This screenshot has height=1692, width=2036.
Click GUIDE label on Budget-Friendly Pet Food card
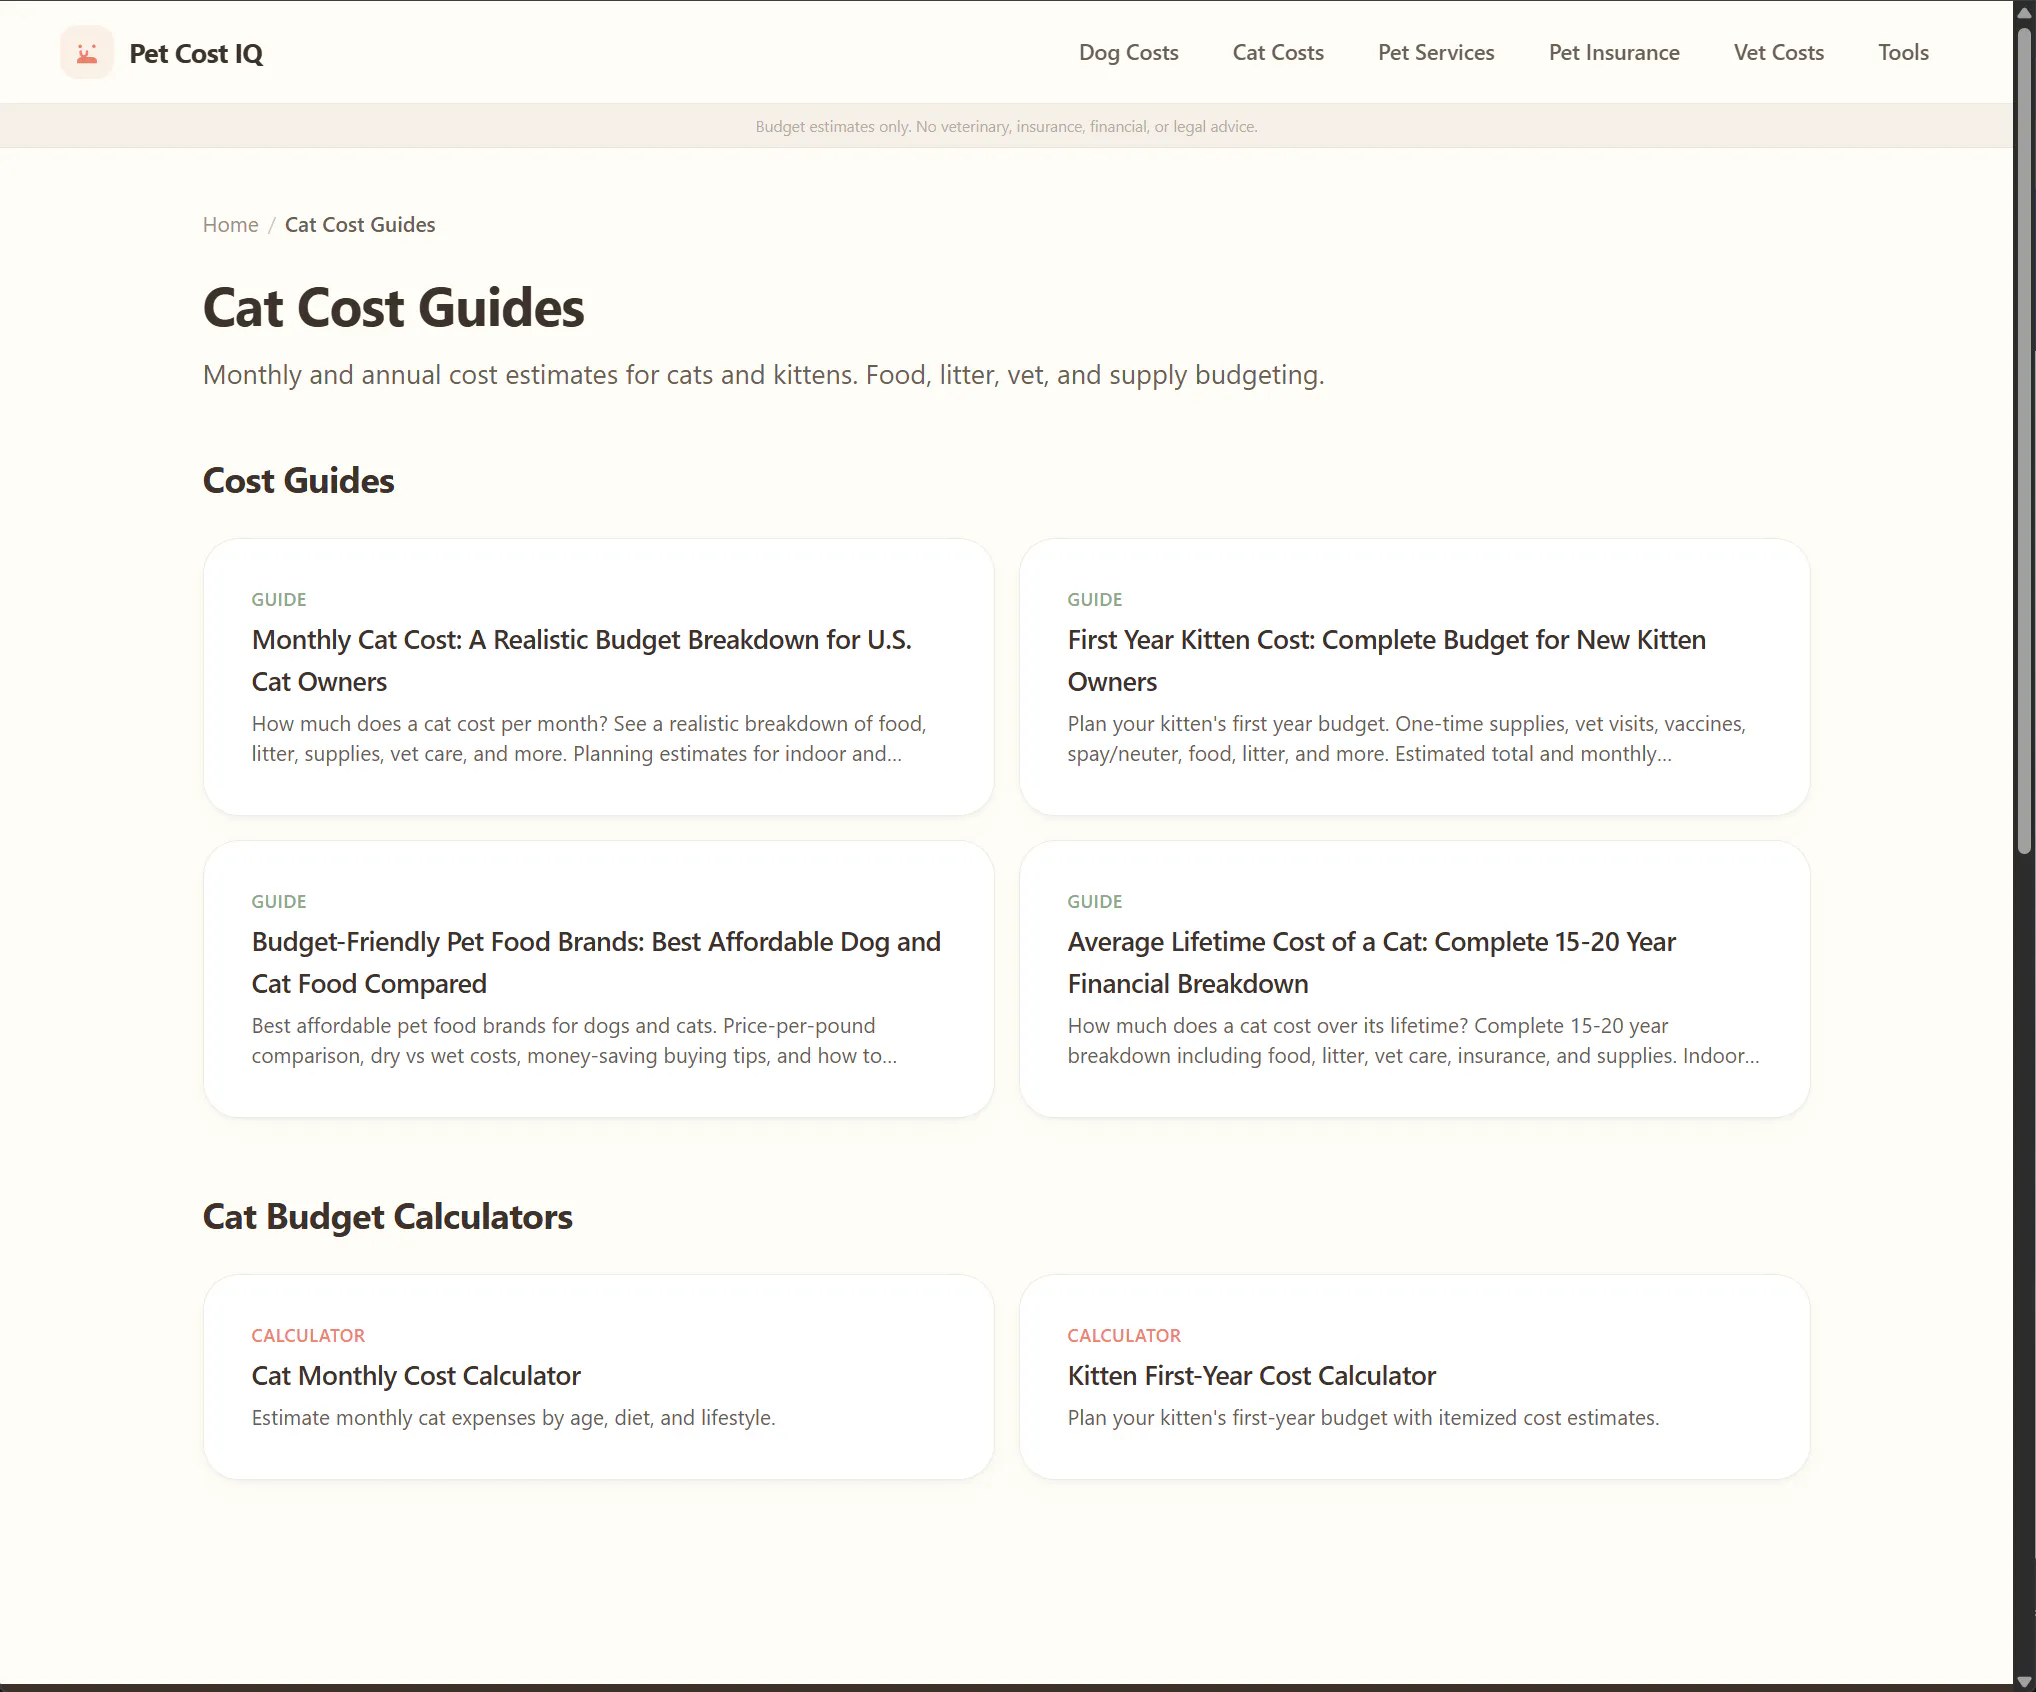click(x=279, y=902)
